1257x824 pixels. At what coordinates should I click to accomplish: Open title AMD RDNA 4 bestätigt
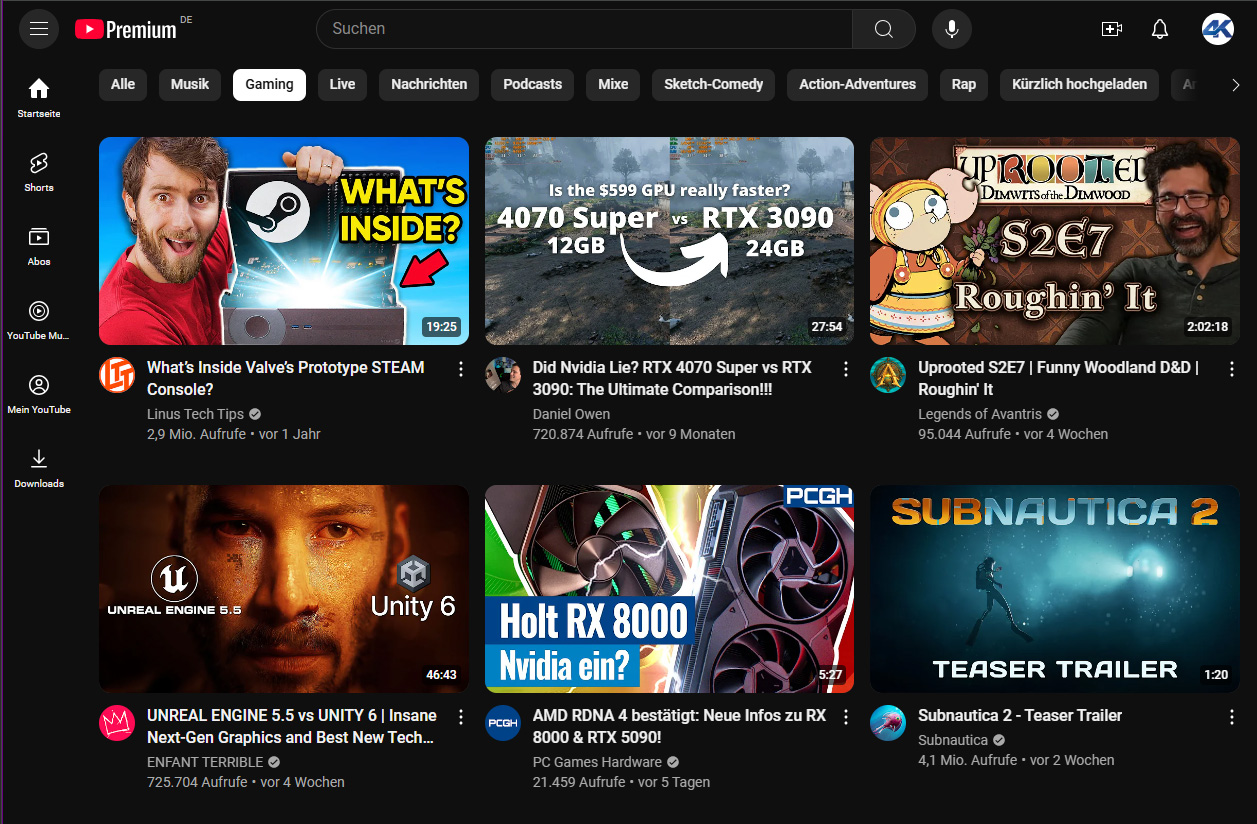(680, 727)
